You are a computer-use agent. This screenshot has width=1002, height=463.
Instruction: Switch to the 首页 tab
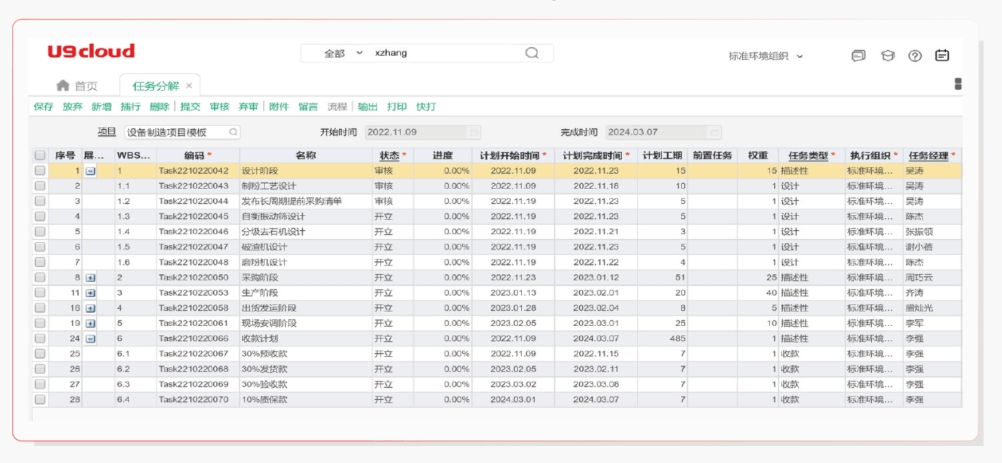[x=77, y=86]
